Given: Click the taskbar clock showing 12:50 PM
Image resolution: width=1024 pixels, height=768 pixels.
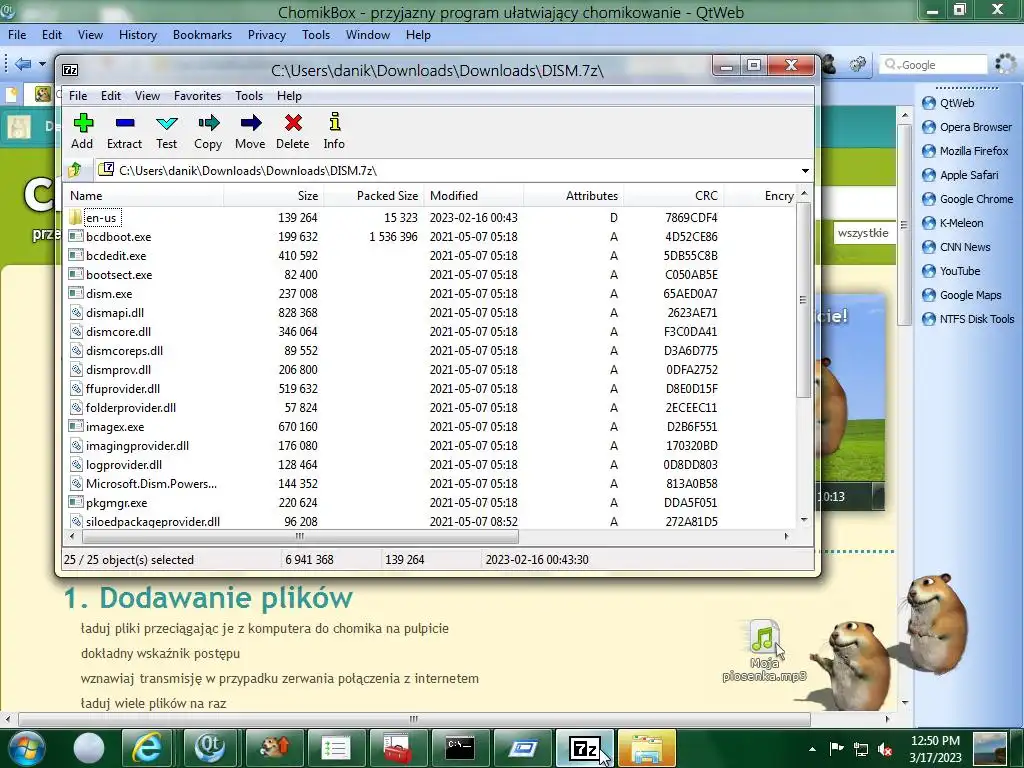Looking at the screenshot, I should pyautogui.click(x=935, y=749).
